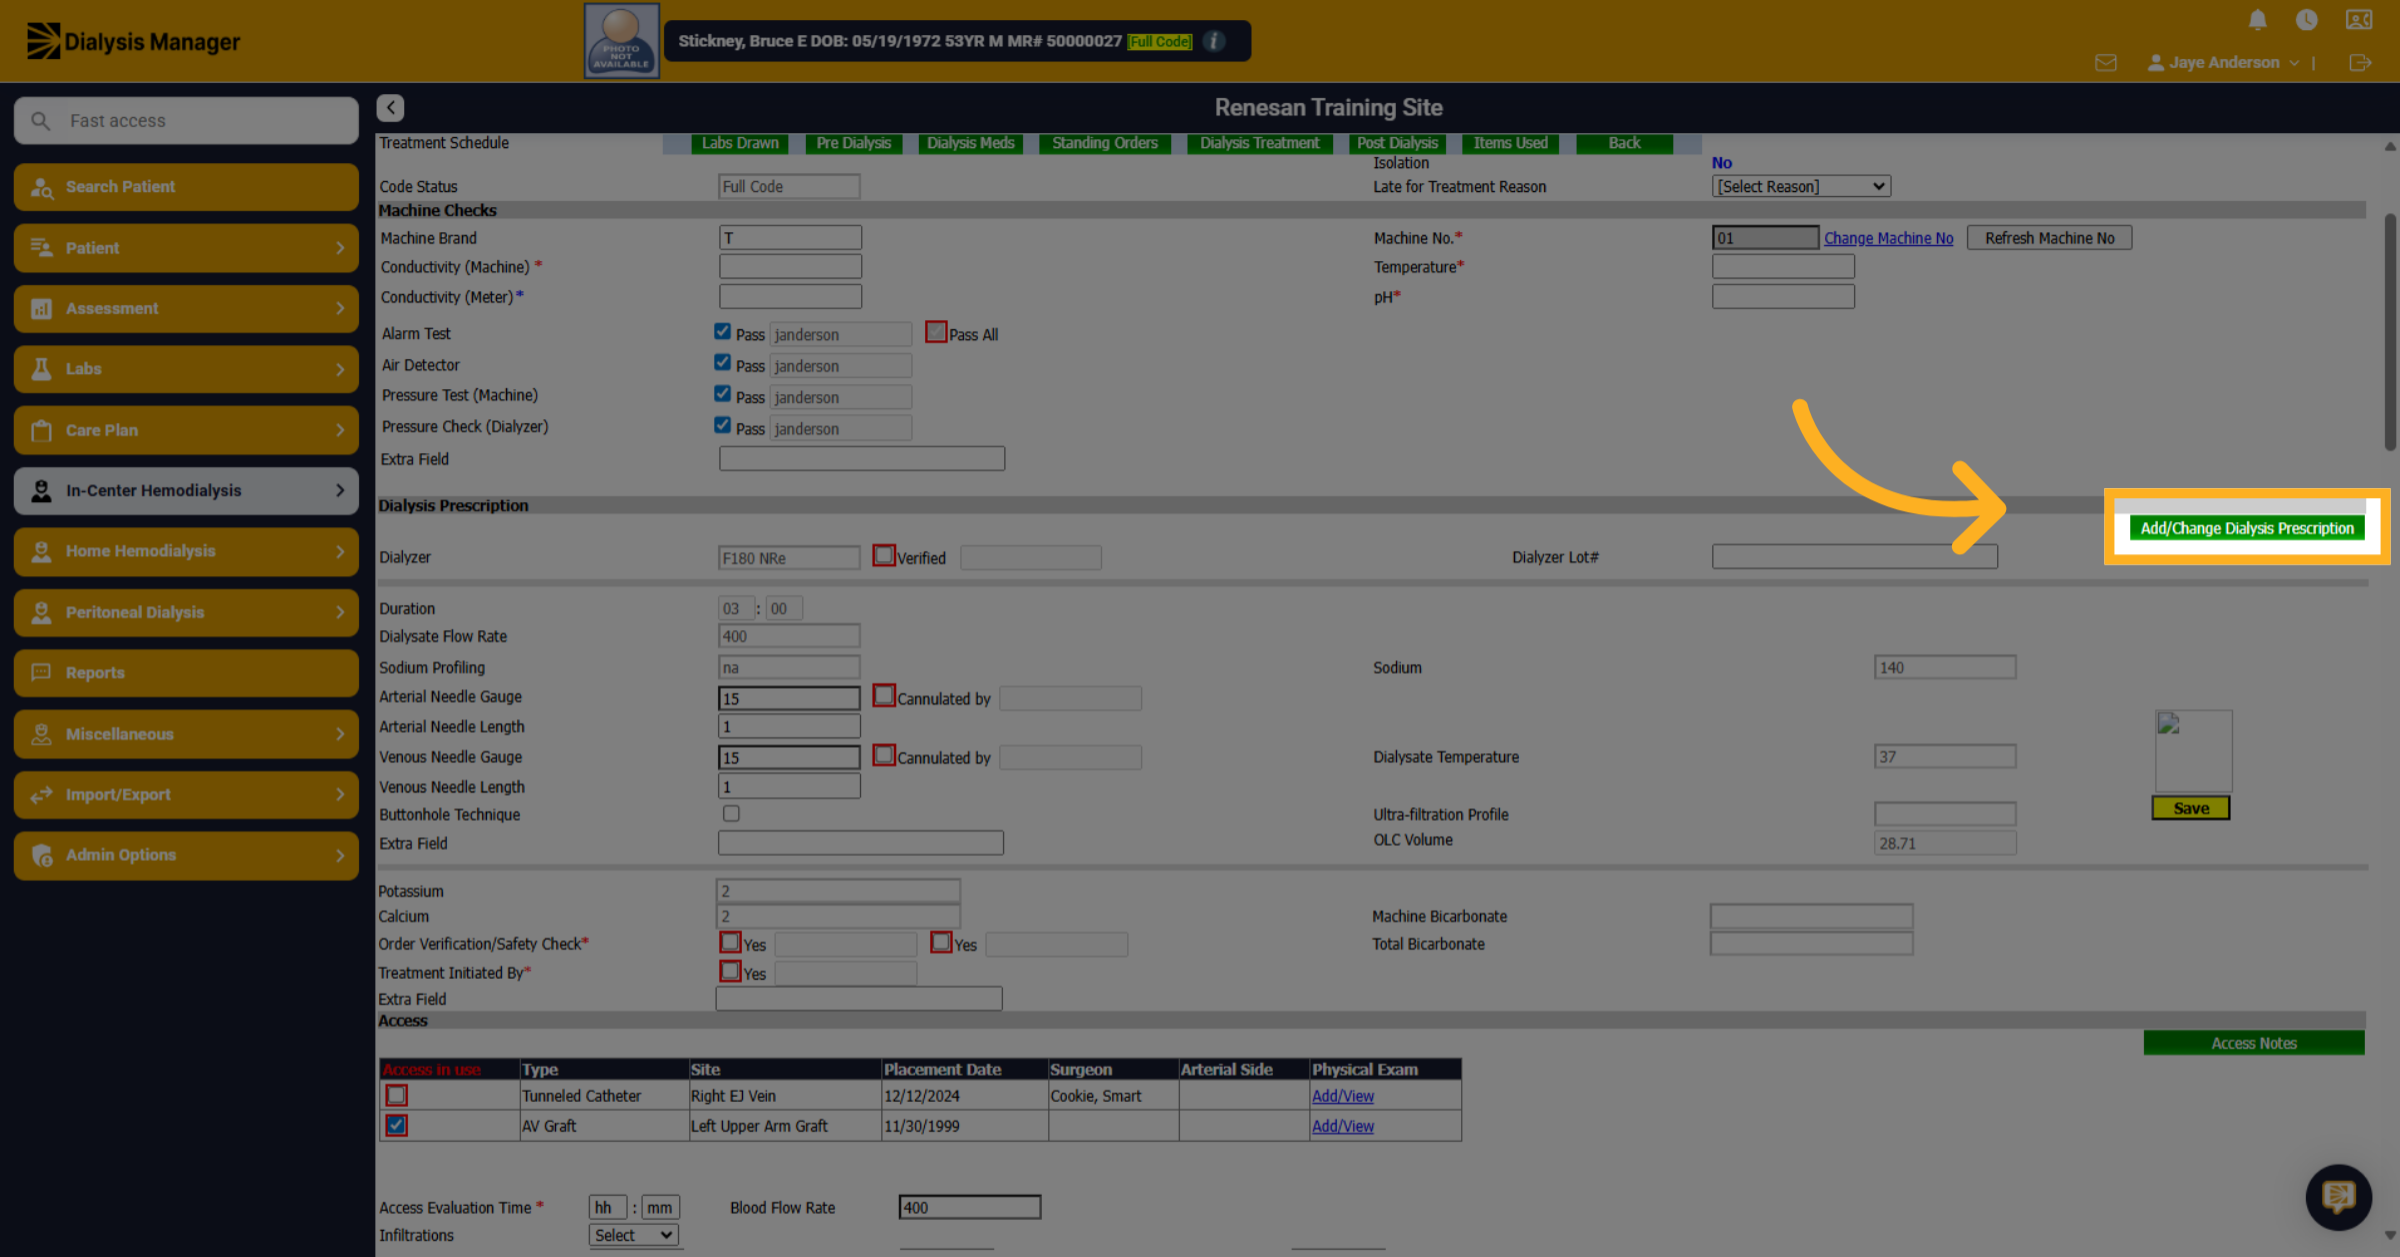Toggle Alarm Test Pass checkbox
Image resolution: width=2400 pixels, height=1257 pixels.
coord(722,332)
